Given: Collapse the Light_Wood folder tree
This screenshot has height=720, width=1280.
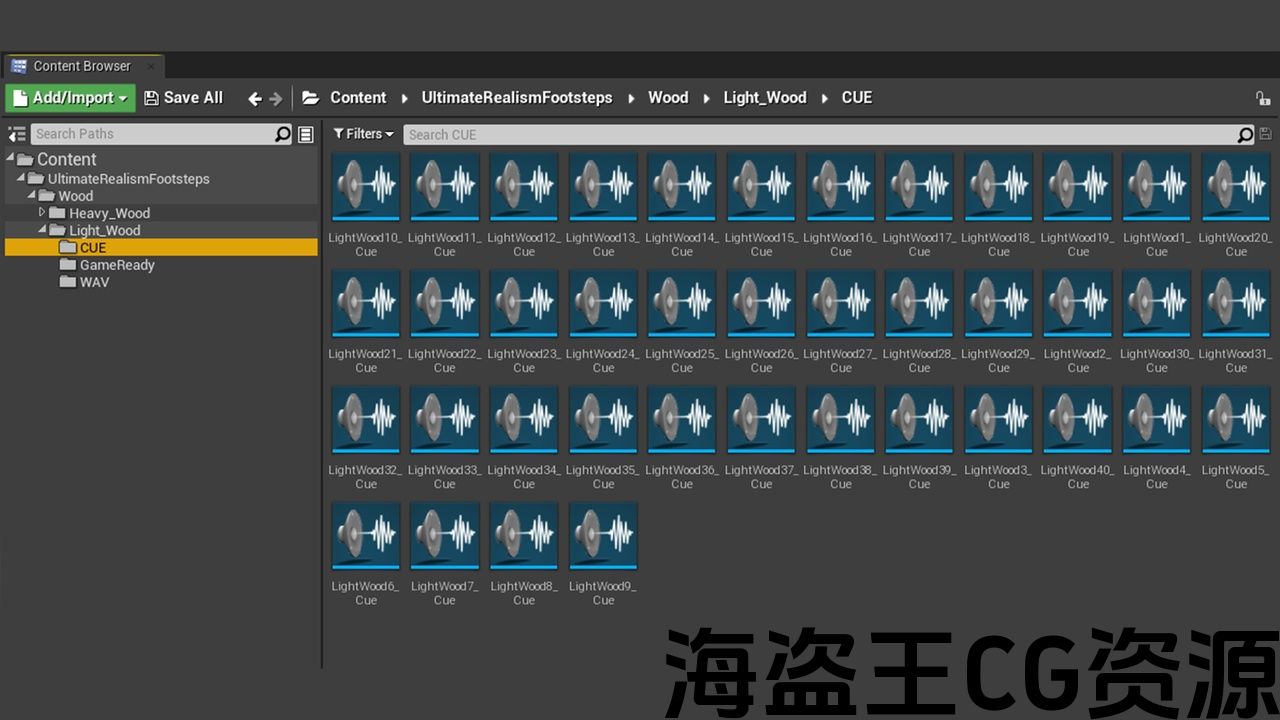Looking at the screenshot, I should [x=43, y=230].
